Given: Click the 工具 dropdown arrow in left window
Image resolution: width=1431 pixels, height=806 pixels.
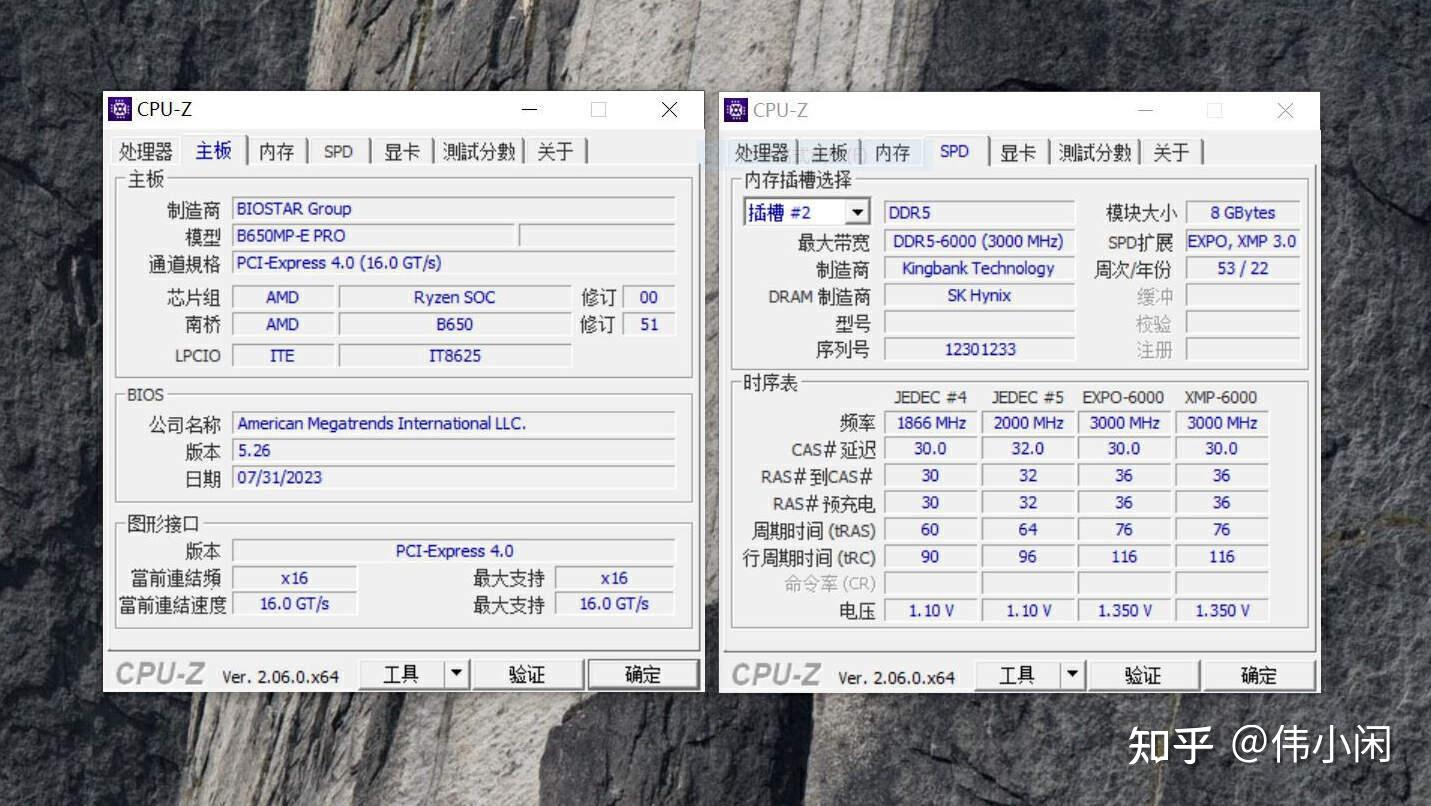Looking at the screenshot, I should pyautogui.click(x=458, y=673).
